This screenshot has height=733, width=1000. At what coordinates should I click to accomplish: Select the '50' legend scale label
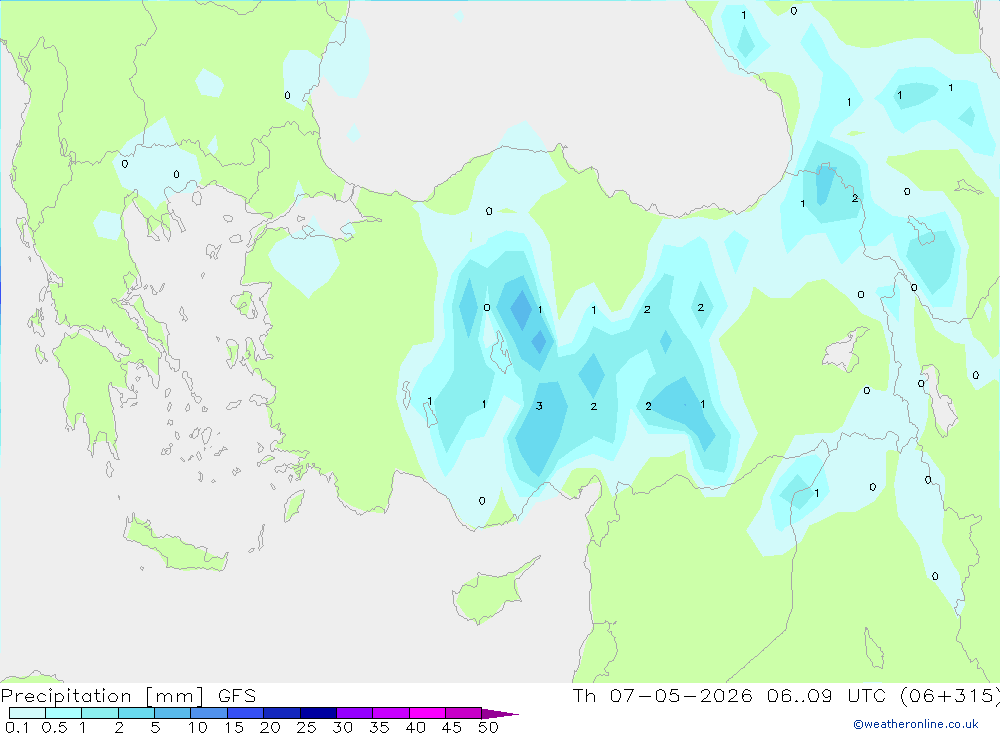489,727
